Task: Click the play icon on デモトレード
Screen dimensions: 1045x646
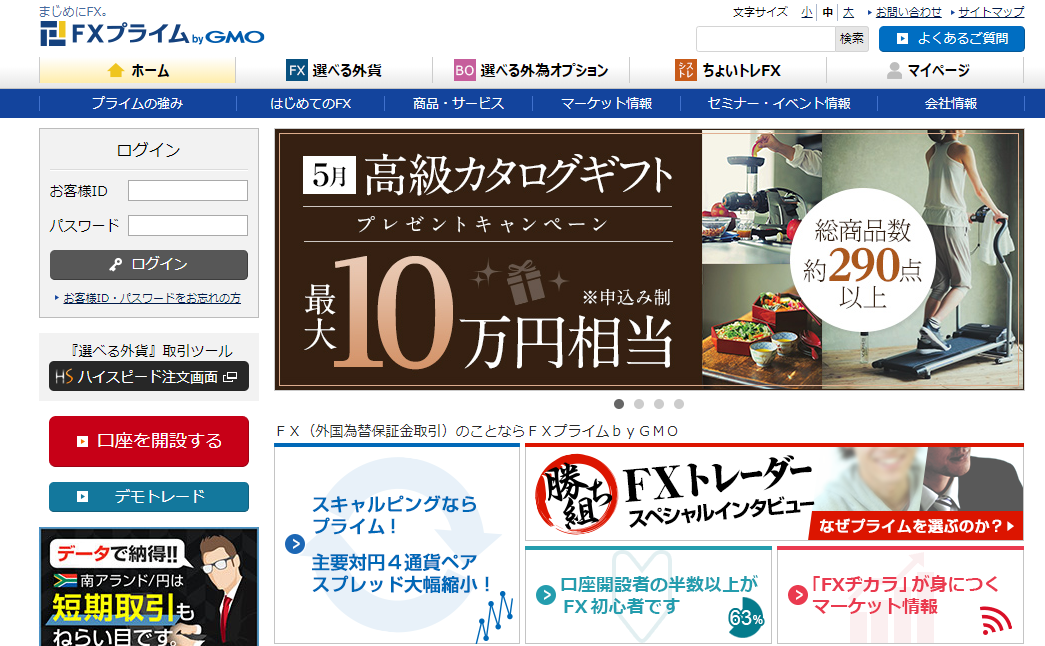Action: click(x=82, y=497)
